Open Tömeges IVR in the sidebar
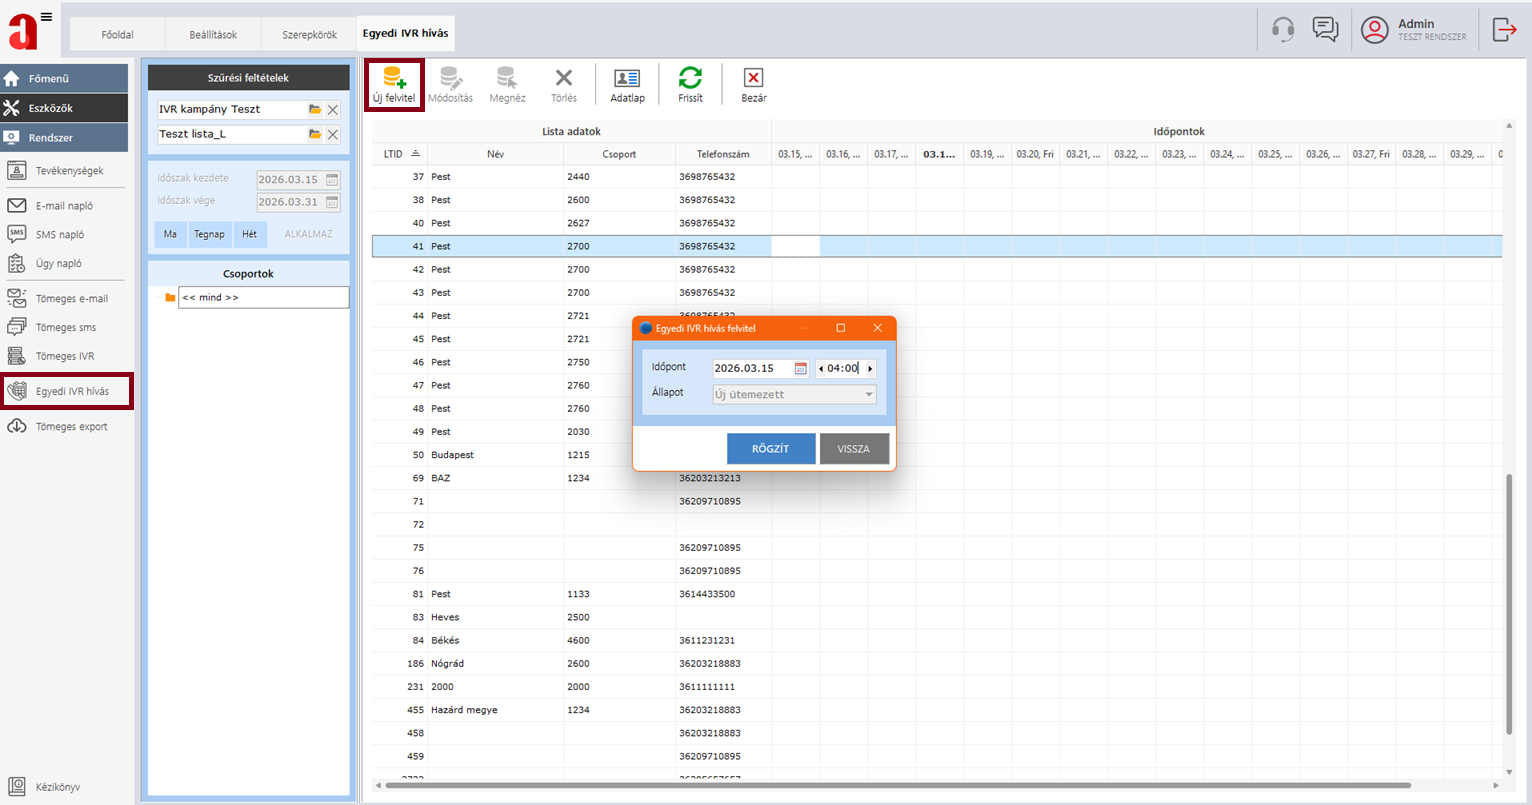 pyautogui.click(x=65, y=357)
